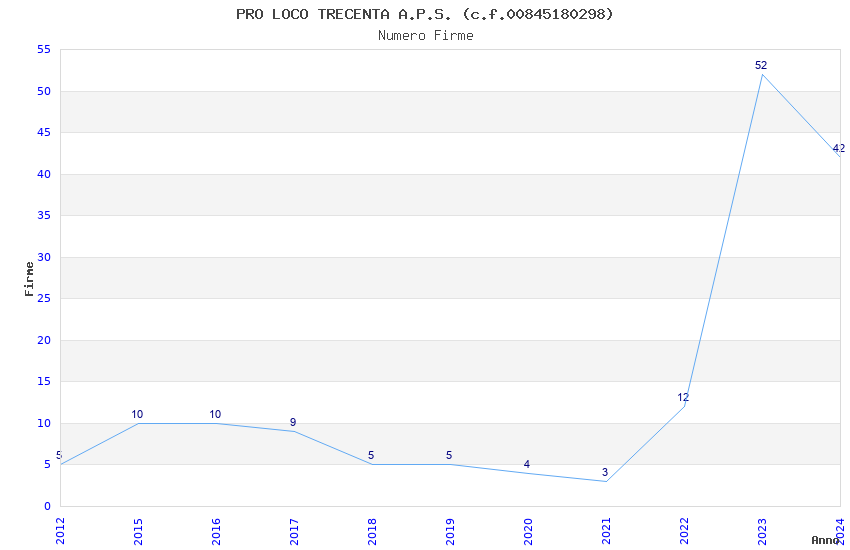The image size is (850, 550).
Task: Click the y-axis tick label 25
Action: (x=44, y=299)
